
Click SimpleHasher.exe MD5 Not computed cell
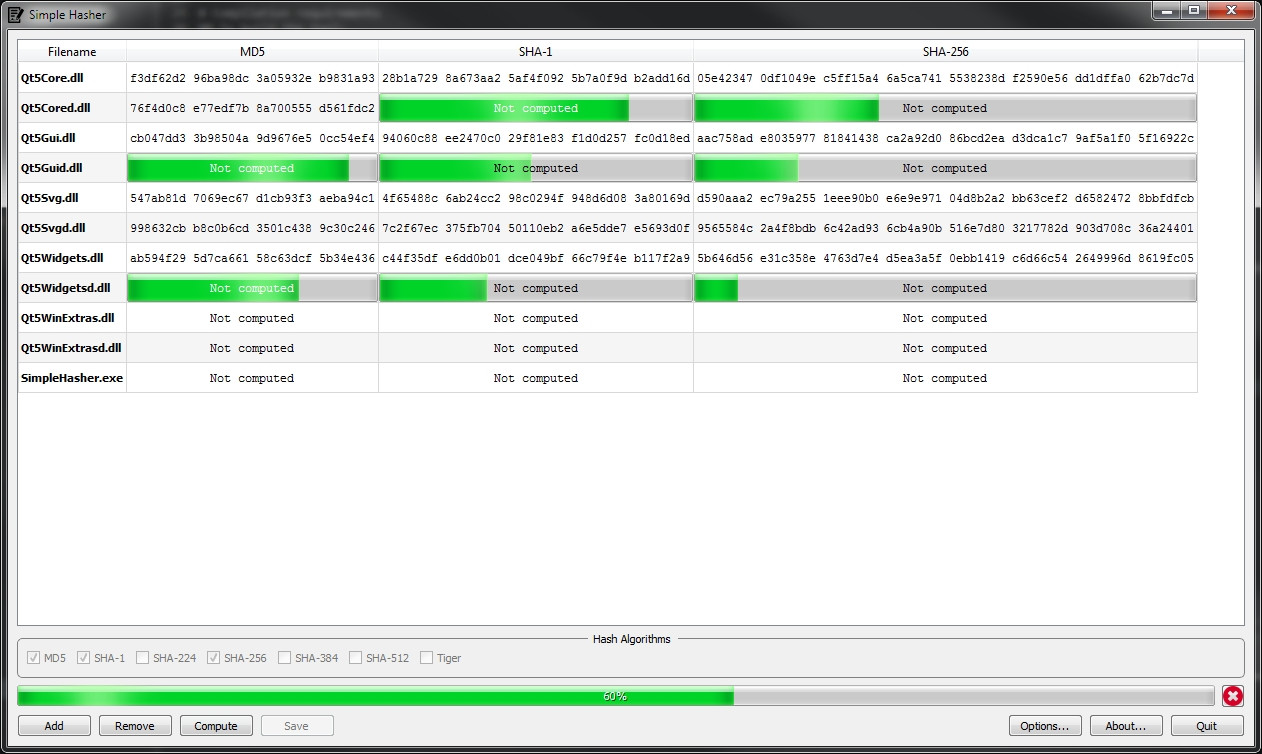coord(252,378)
